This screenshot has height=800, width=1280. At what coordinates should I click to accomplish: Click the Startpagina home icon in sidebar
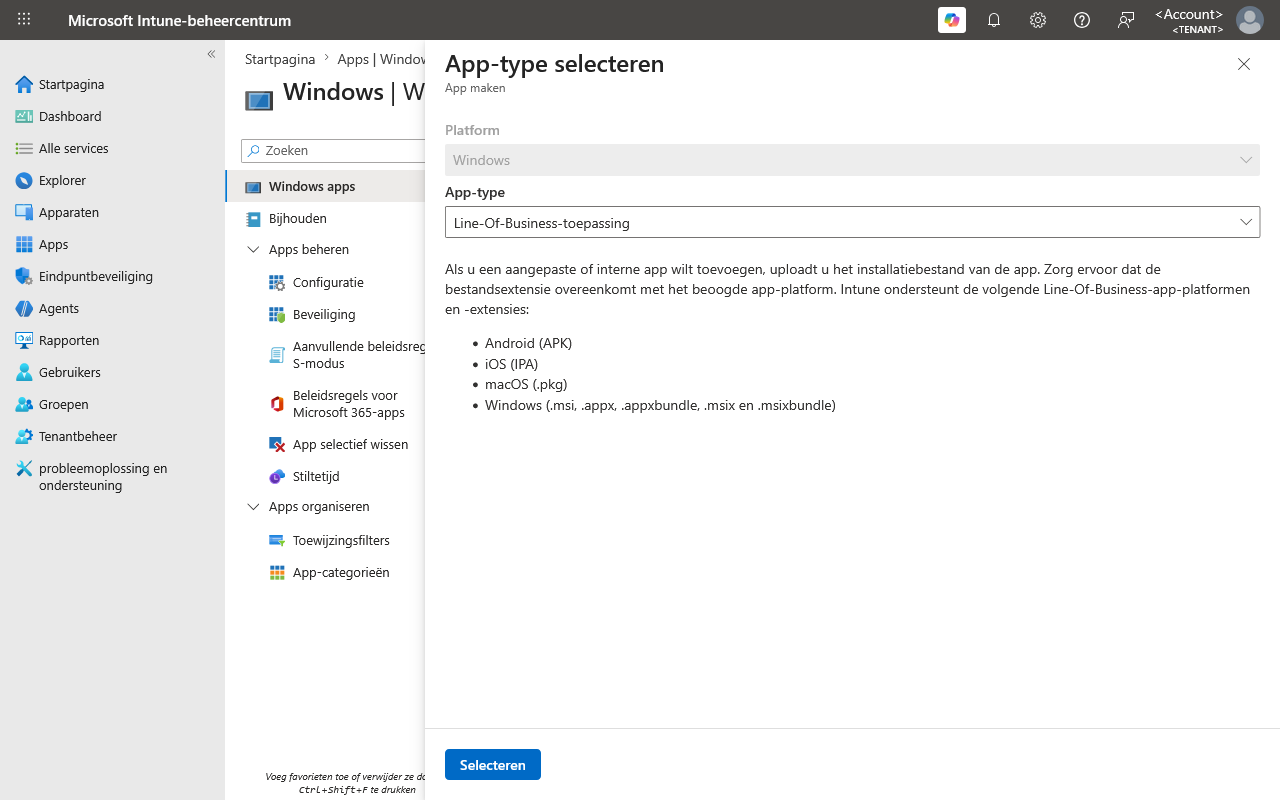point(24,84)
